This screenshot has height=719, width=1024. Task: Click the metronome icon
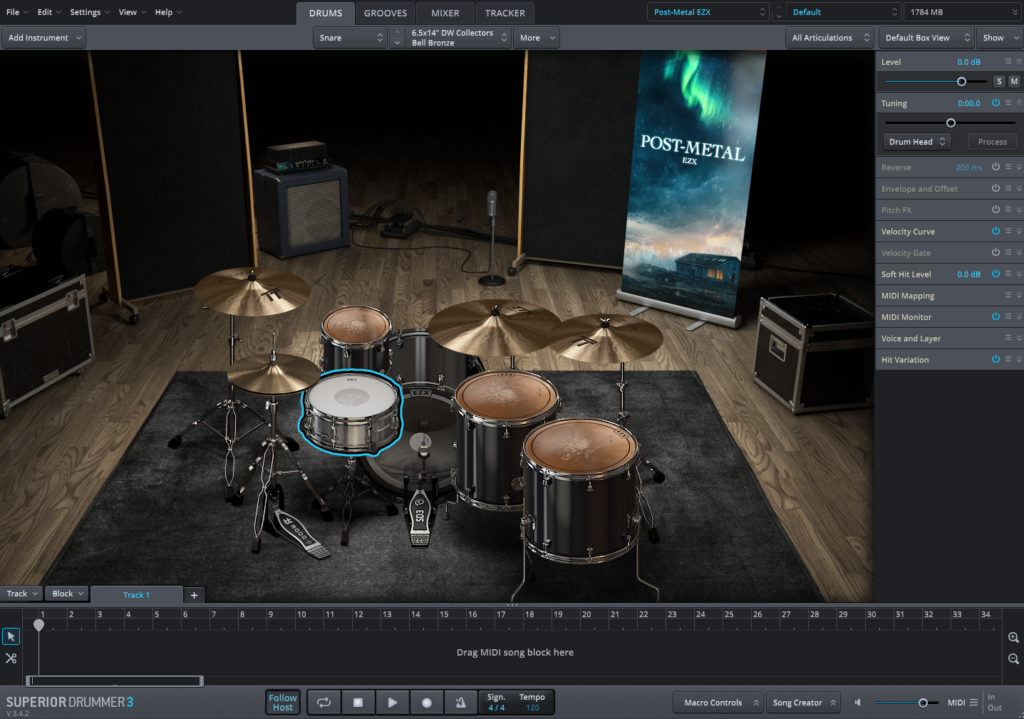[x=460, y=703]
